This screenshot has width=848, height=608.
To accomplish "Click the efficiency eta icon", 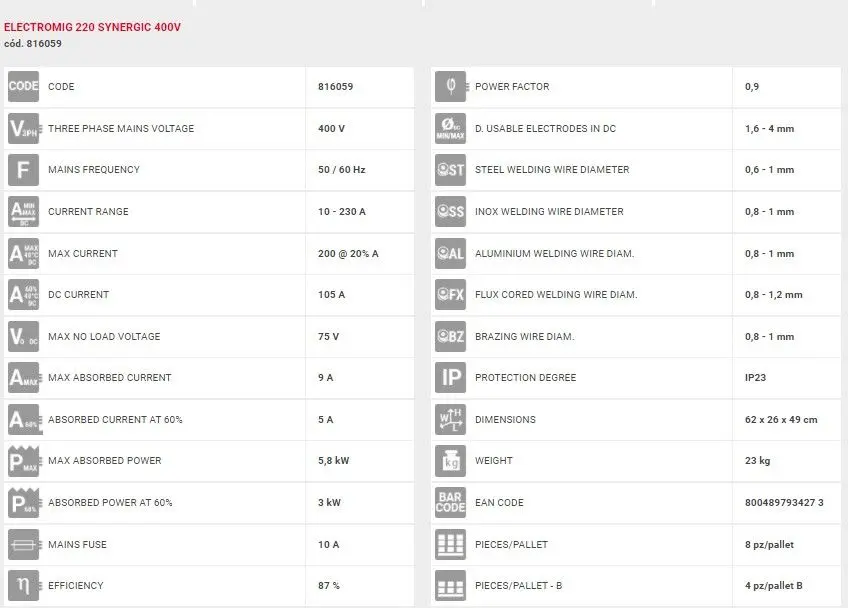I will [x=23, y=586].
